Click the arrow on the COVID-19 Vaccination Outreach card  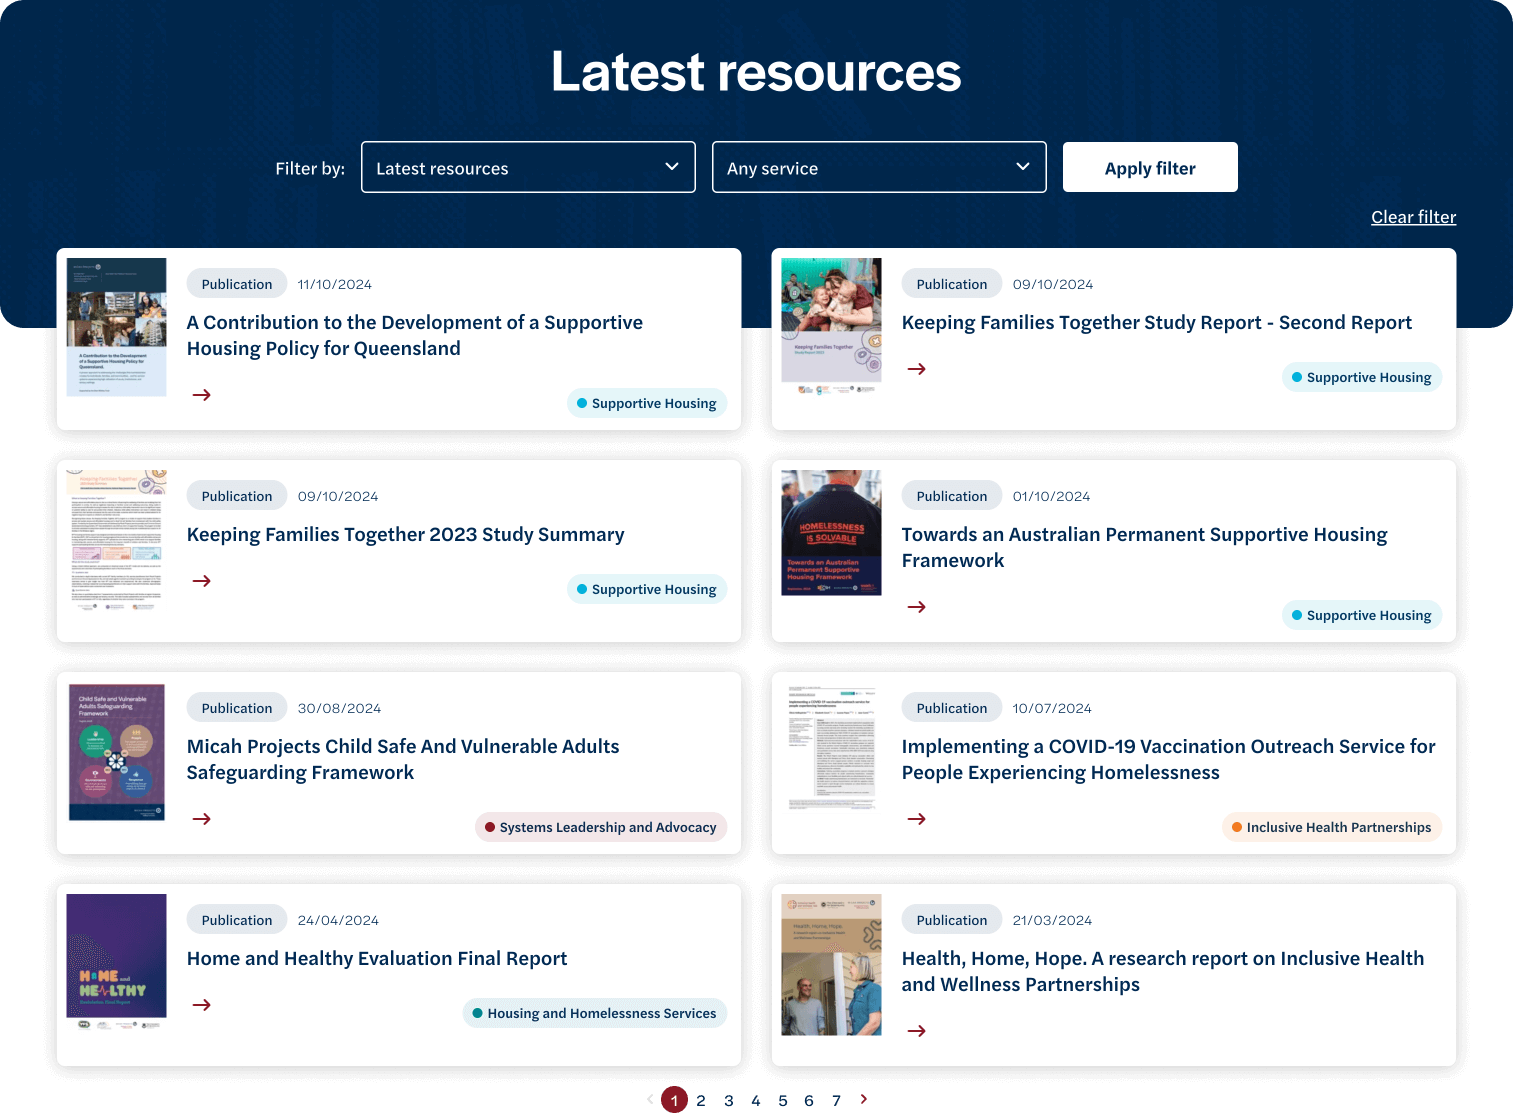[916, 818]
